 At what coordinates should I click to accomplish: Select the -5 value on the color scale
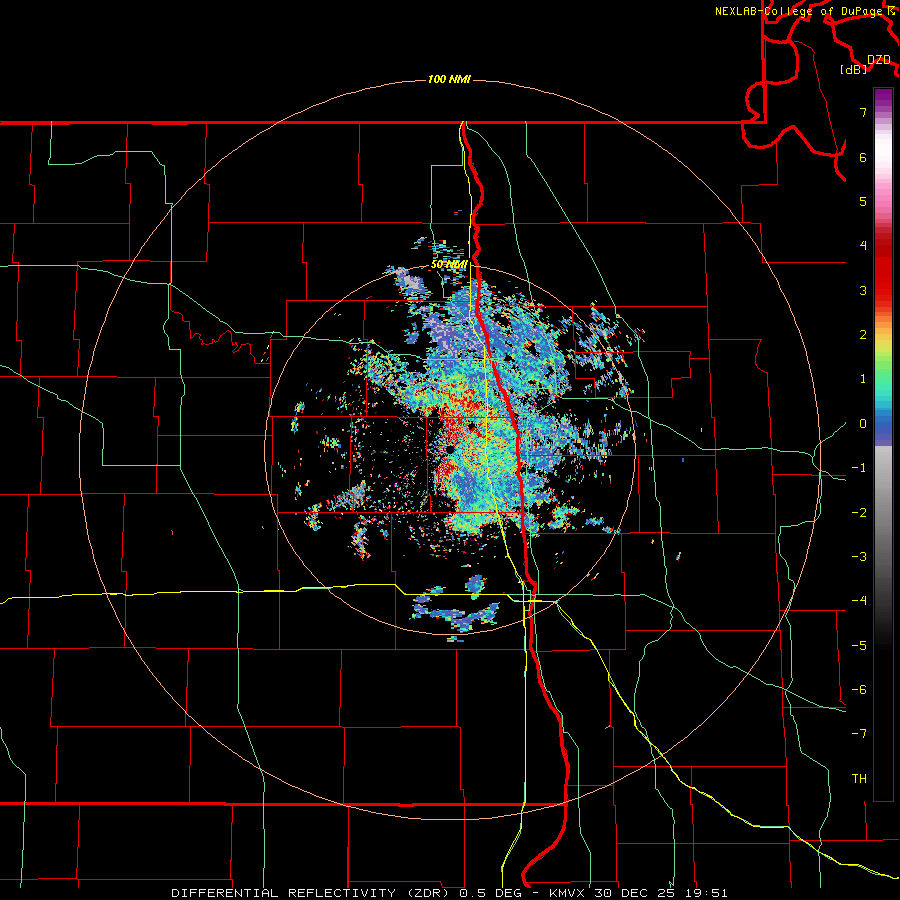click(x=859, y=646)
